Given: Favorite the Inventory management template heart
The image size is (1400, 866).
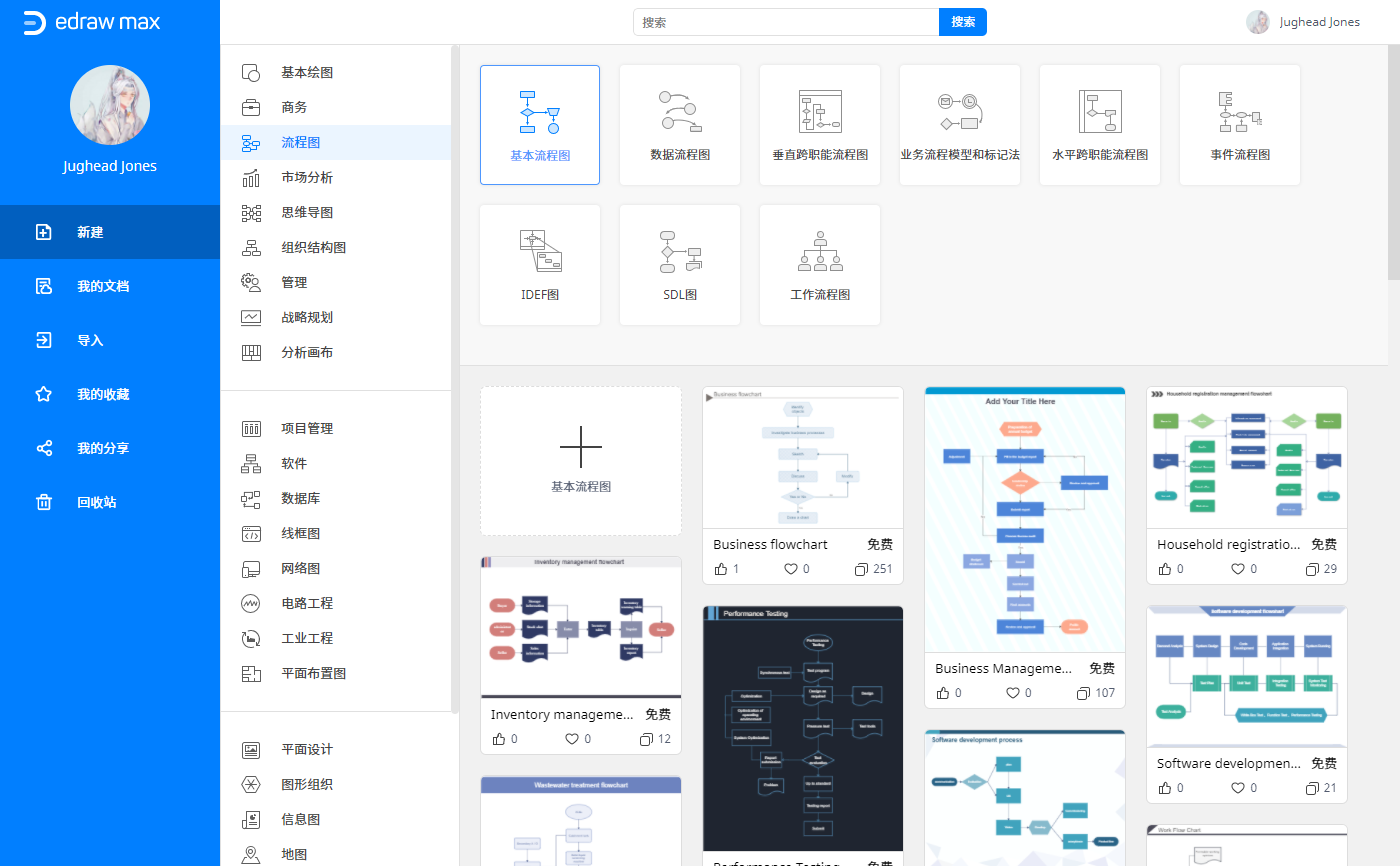Looking at the screenshot, I should [572, 739].
